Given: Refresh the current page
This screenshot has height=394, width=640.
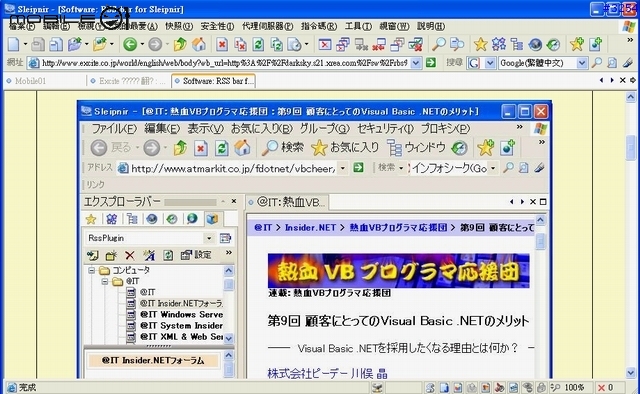Looking at the screenshot, I should [x=258, y=44].
